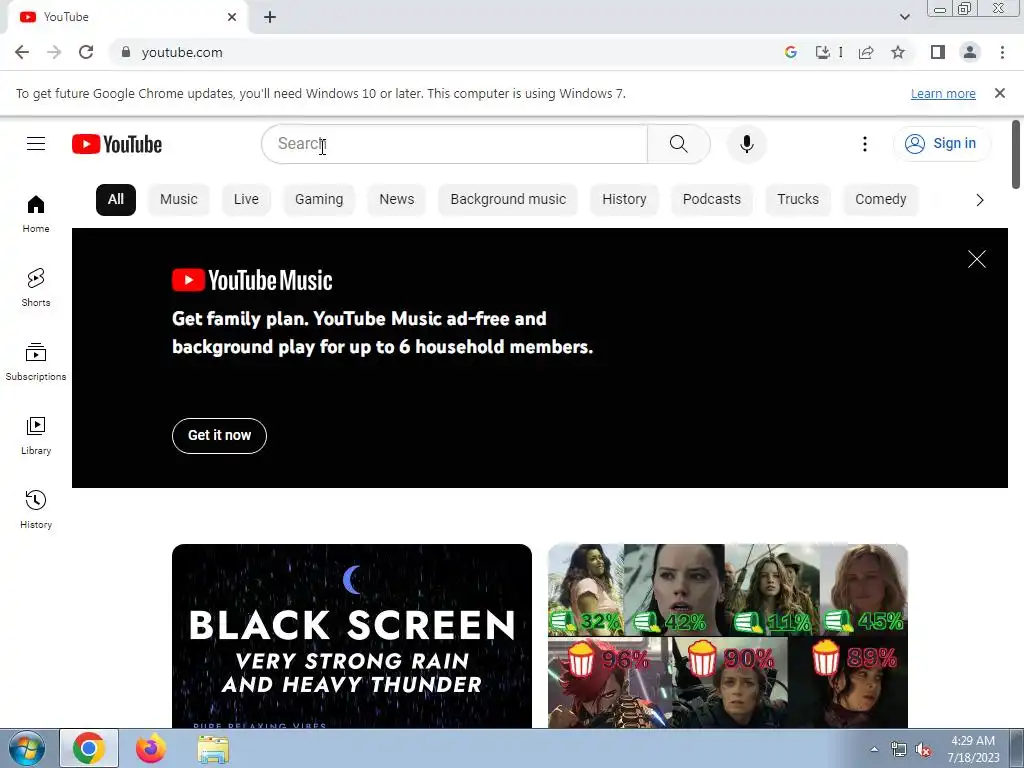Click Get it now button

[219, 436]
